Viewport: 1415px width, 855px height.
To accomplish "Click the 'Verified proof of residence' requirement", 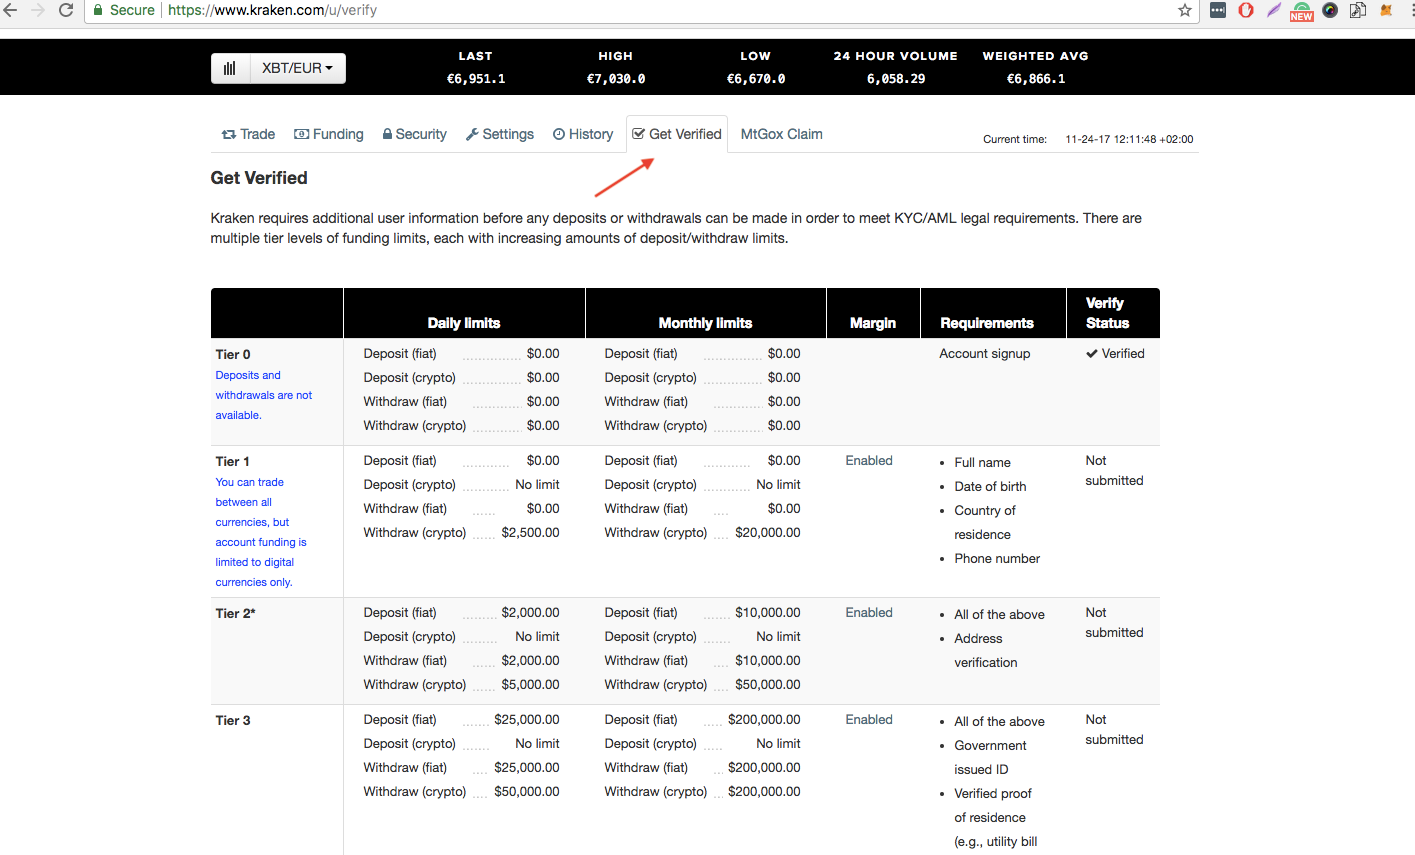I will 996,818.
